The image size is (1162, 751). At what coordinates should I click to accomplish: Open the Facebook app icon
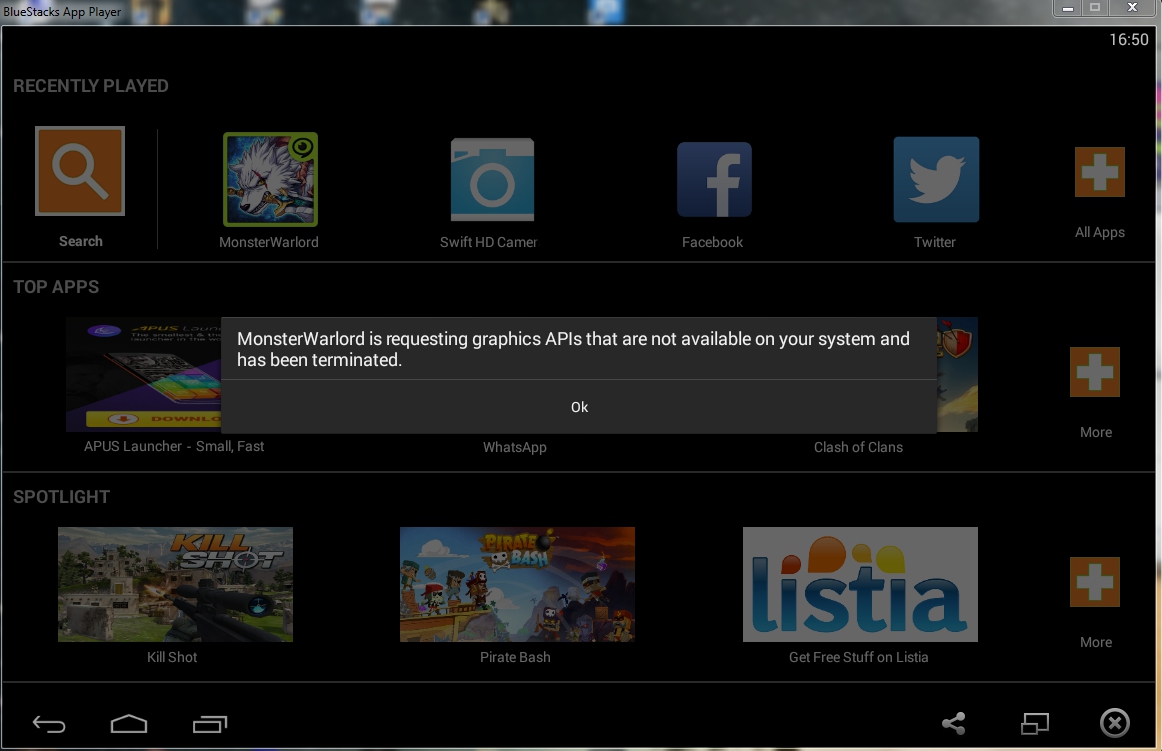[714, 179]
